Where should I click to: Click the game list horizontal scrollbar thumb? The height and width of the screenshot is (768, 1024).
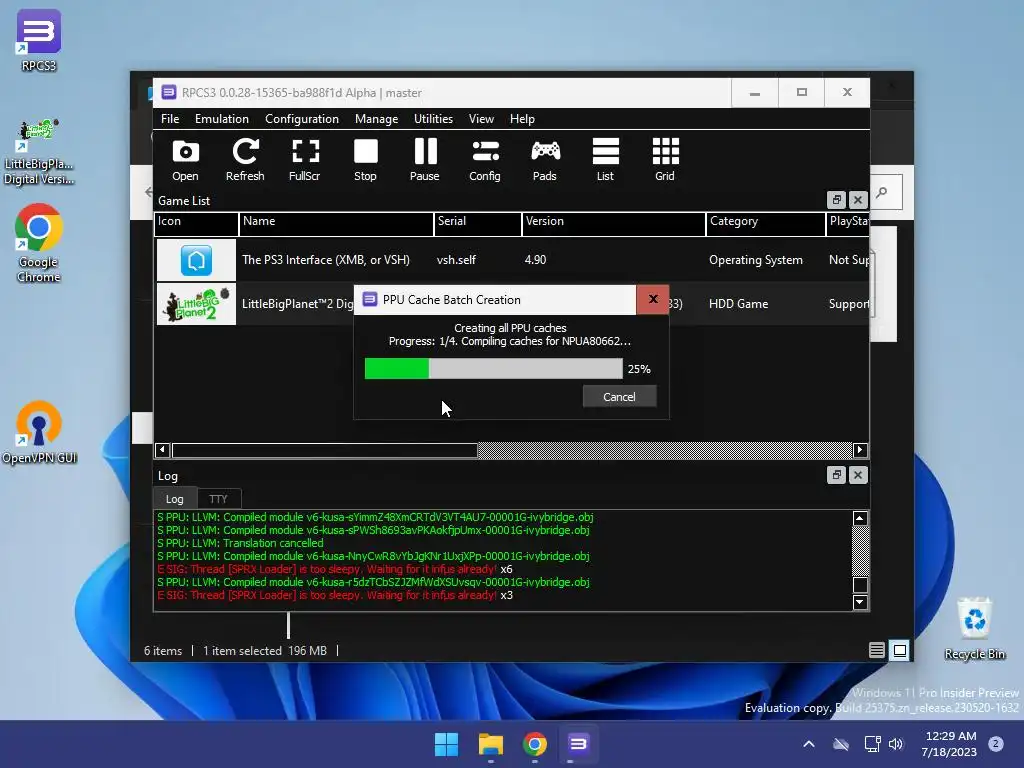point(325,450)
